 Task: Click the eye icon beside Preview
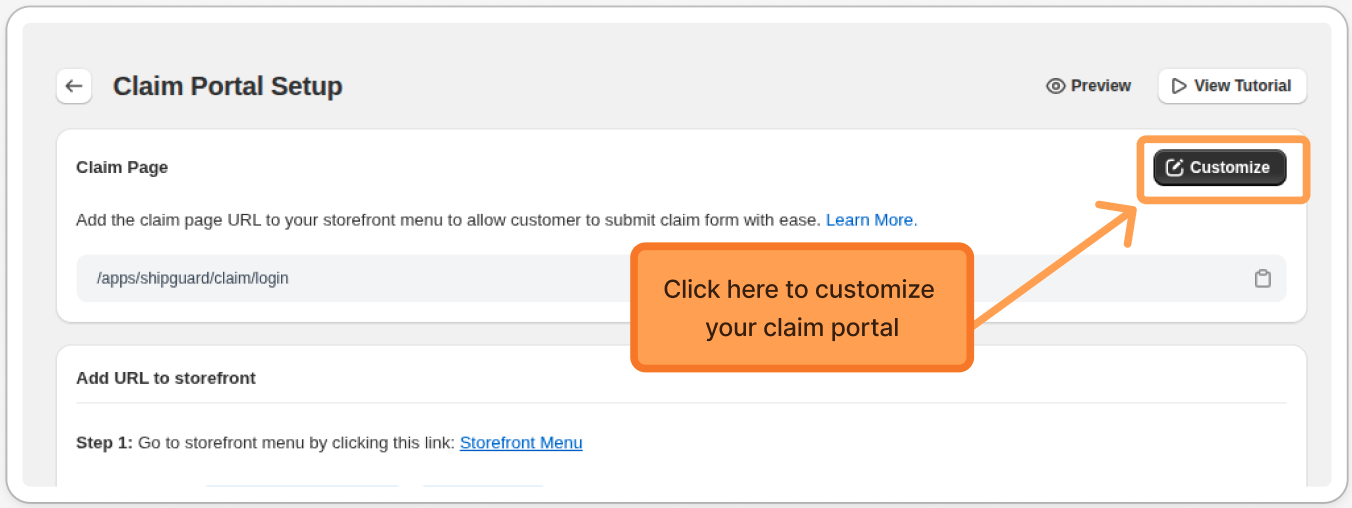pos(1055,86)
